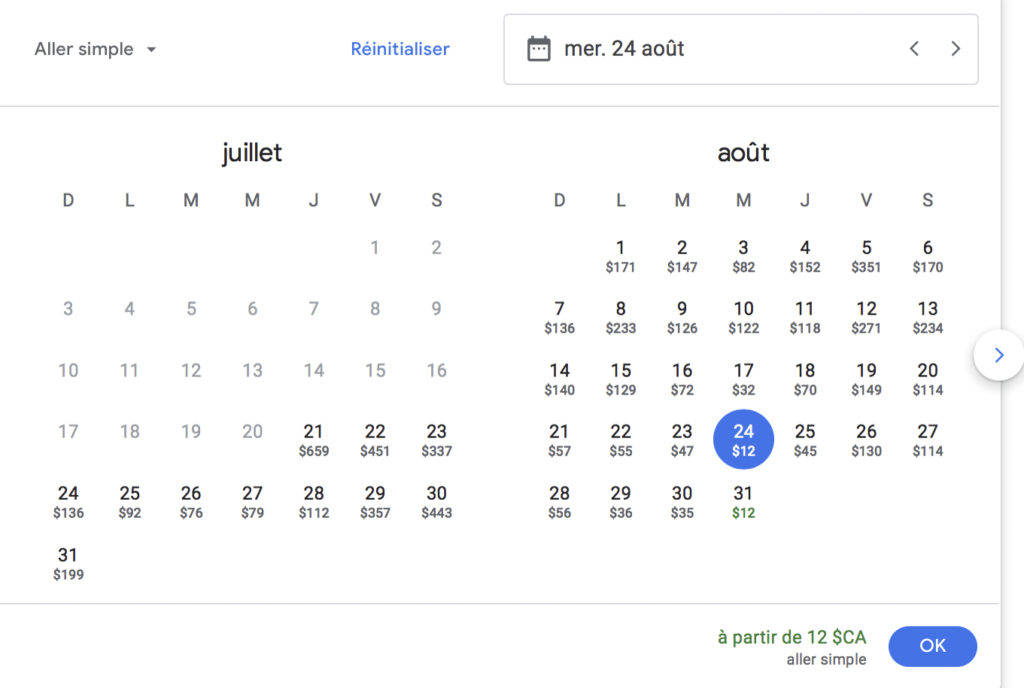Screen dimensions: 1024x688
Task: Pick August 1 with $171 fare
Action: tap(620, 256)
